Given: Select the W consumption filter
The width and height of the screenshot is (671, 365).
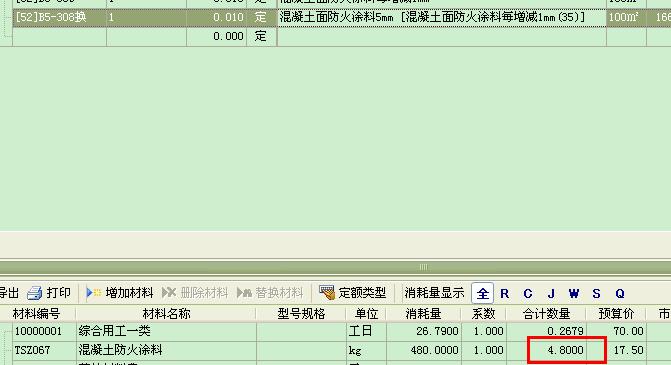Looking at the screenshot, I should 573,294.
